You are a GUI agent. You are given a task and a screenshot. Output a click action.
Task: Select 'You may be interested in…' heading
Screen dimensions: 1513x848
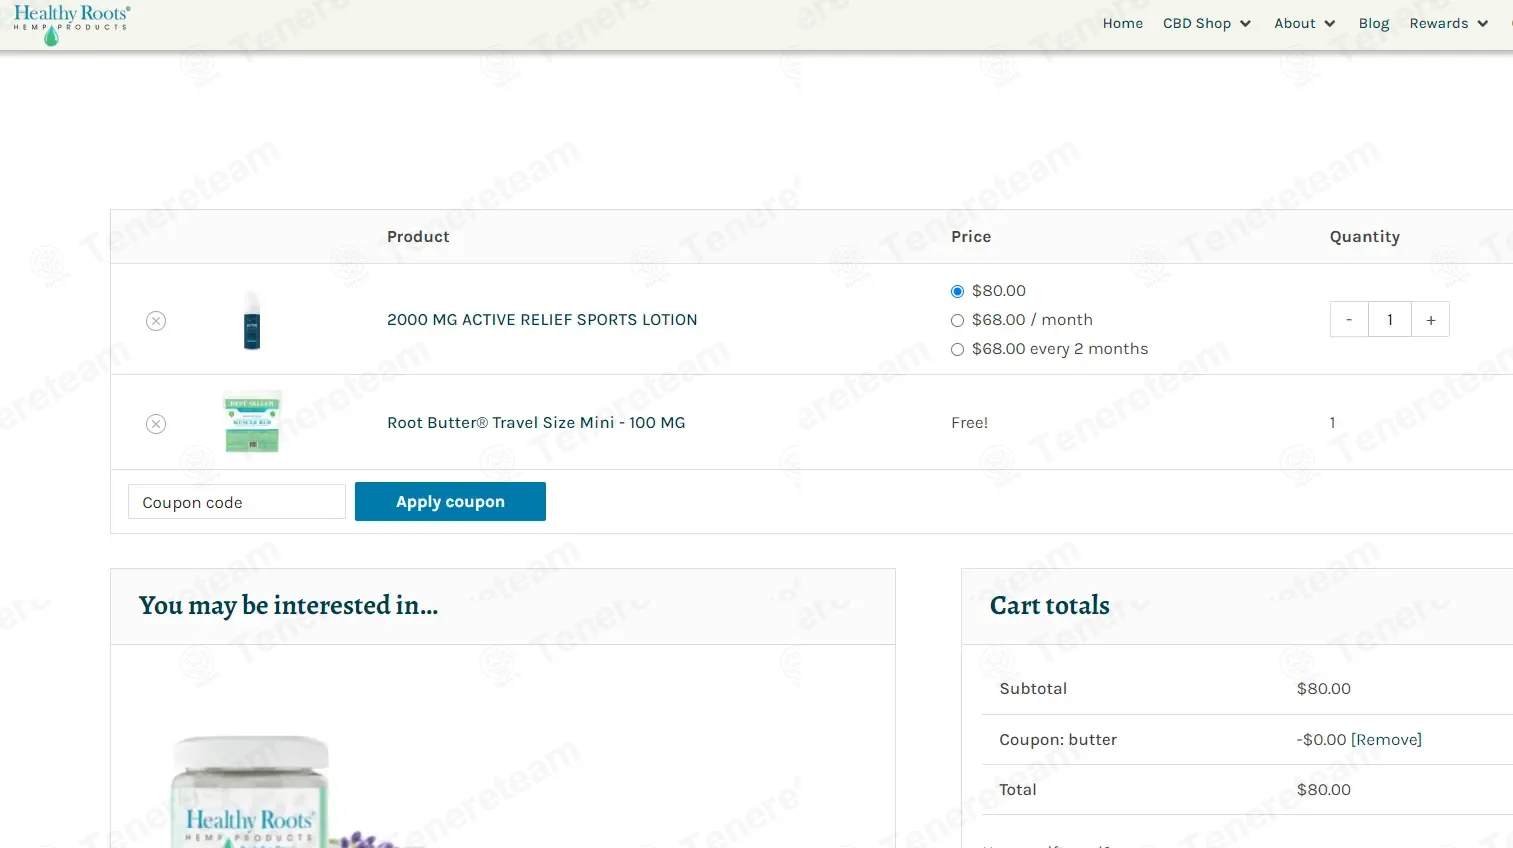289,606
